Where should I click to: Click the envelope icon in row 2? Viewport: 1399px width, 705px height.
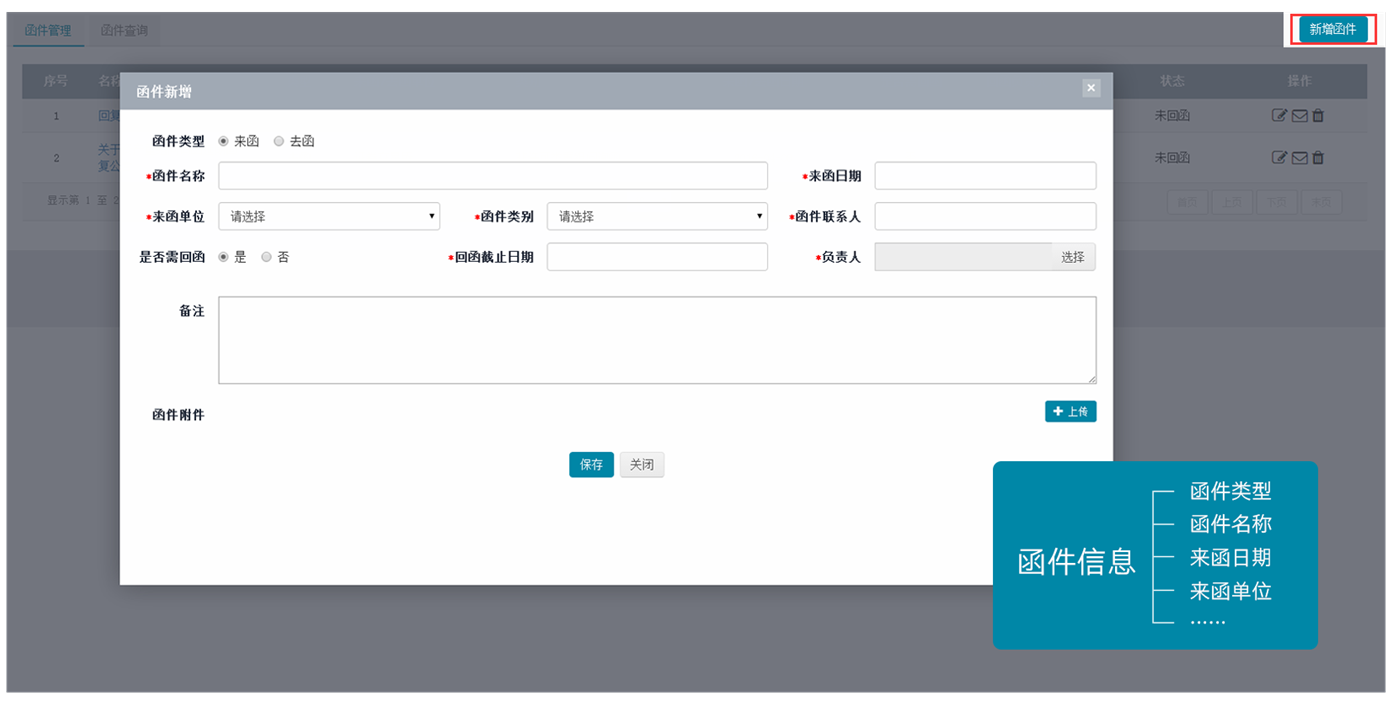click(x=1299, y=158)
